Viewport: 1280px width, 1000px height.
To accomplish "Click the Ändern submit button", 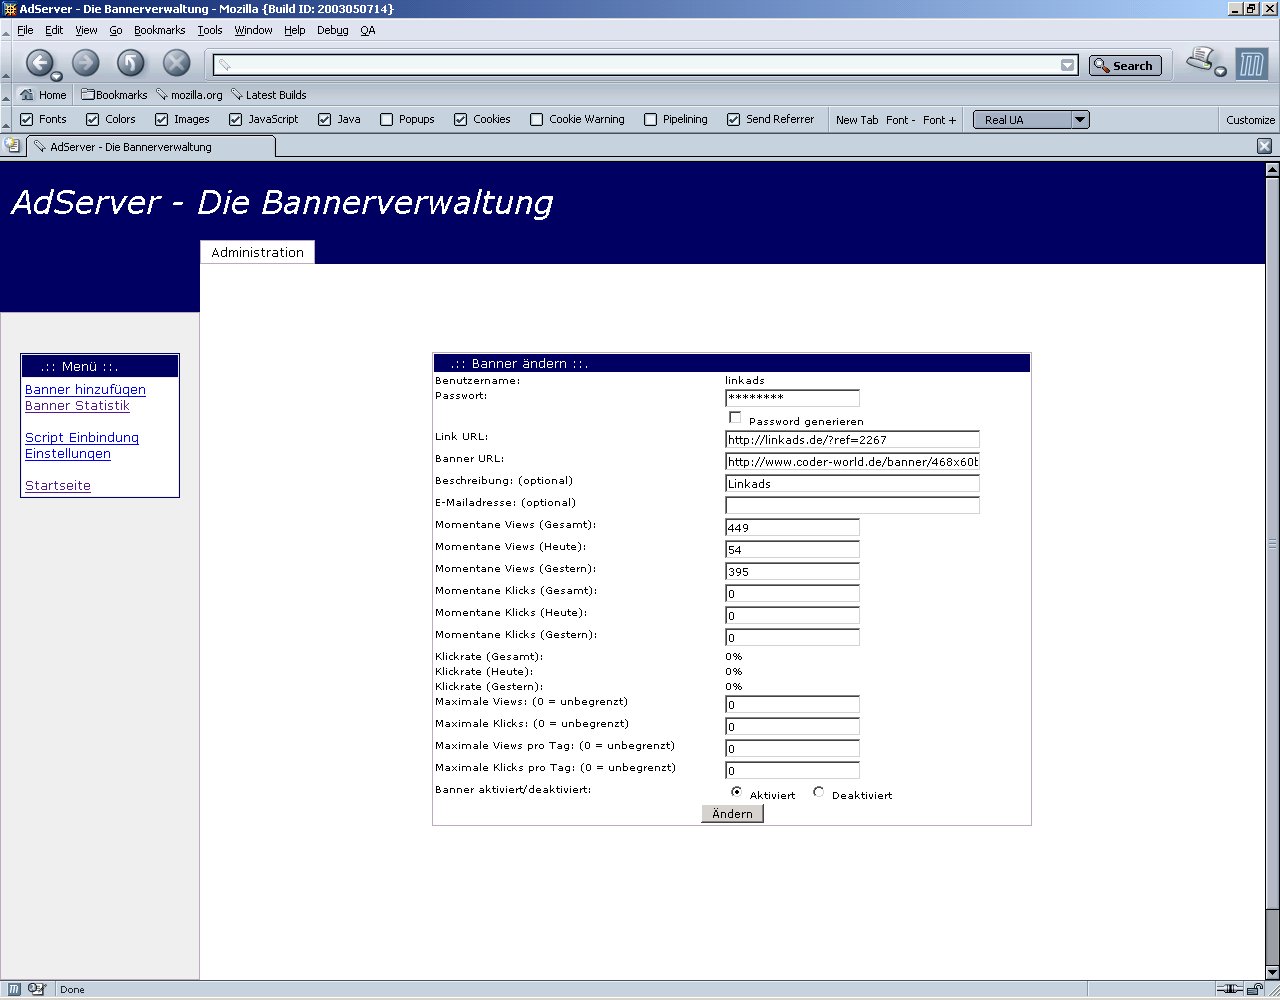I will [732, 814].
